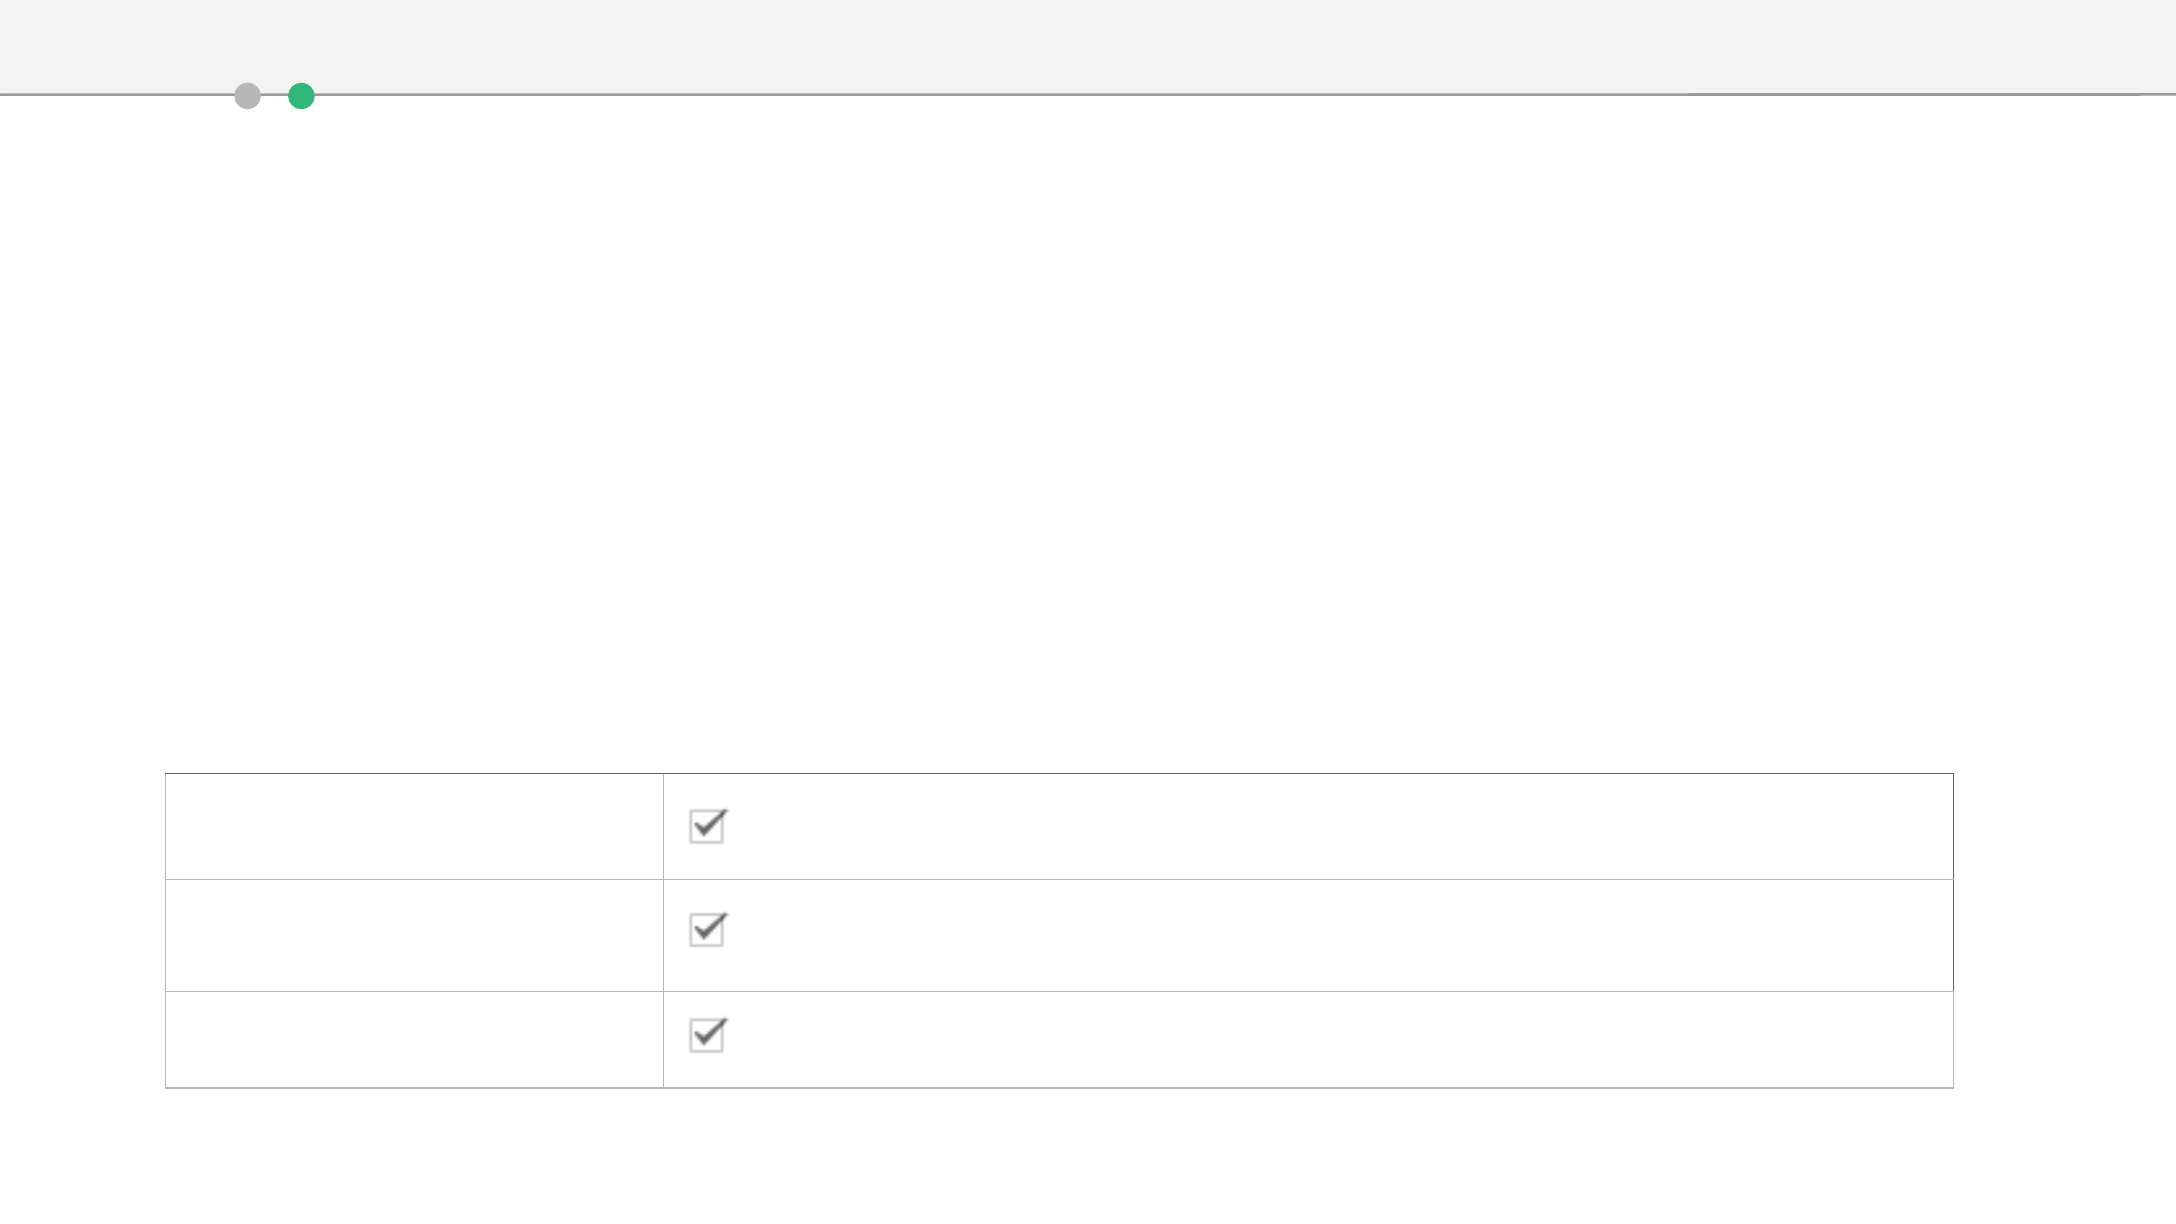Select the empty left cell of the middle row

pos(414,935)
